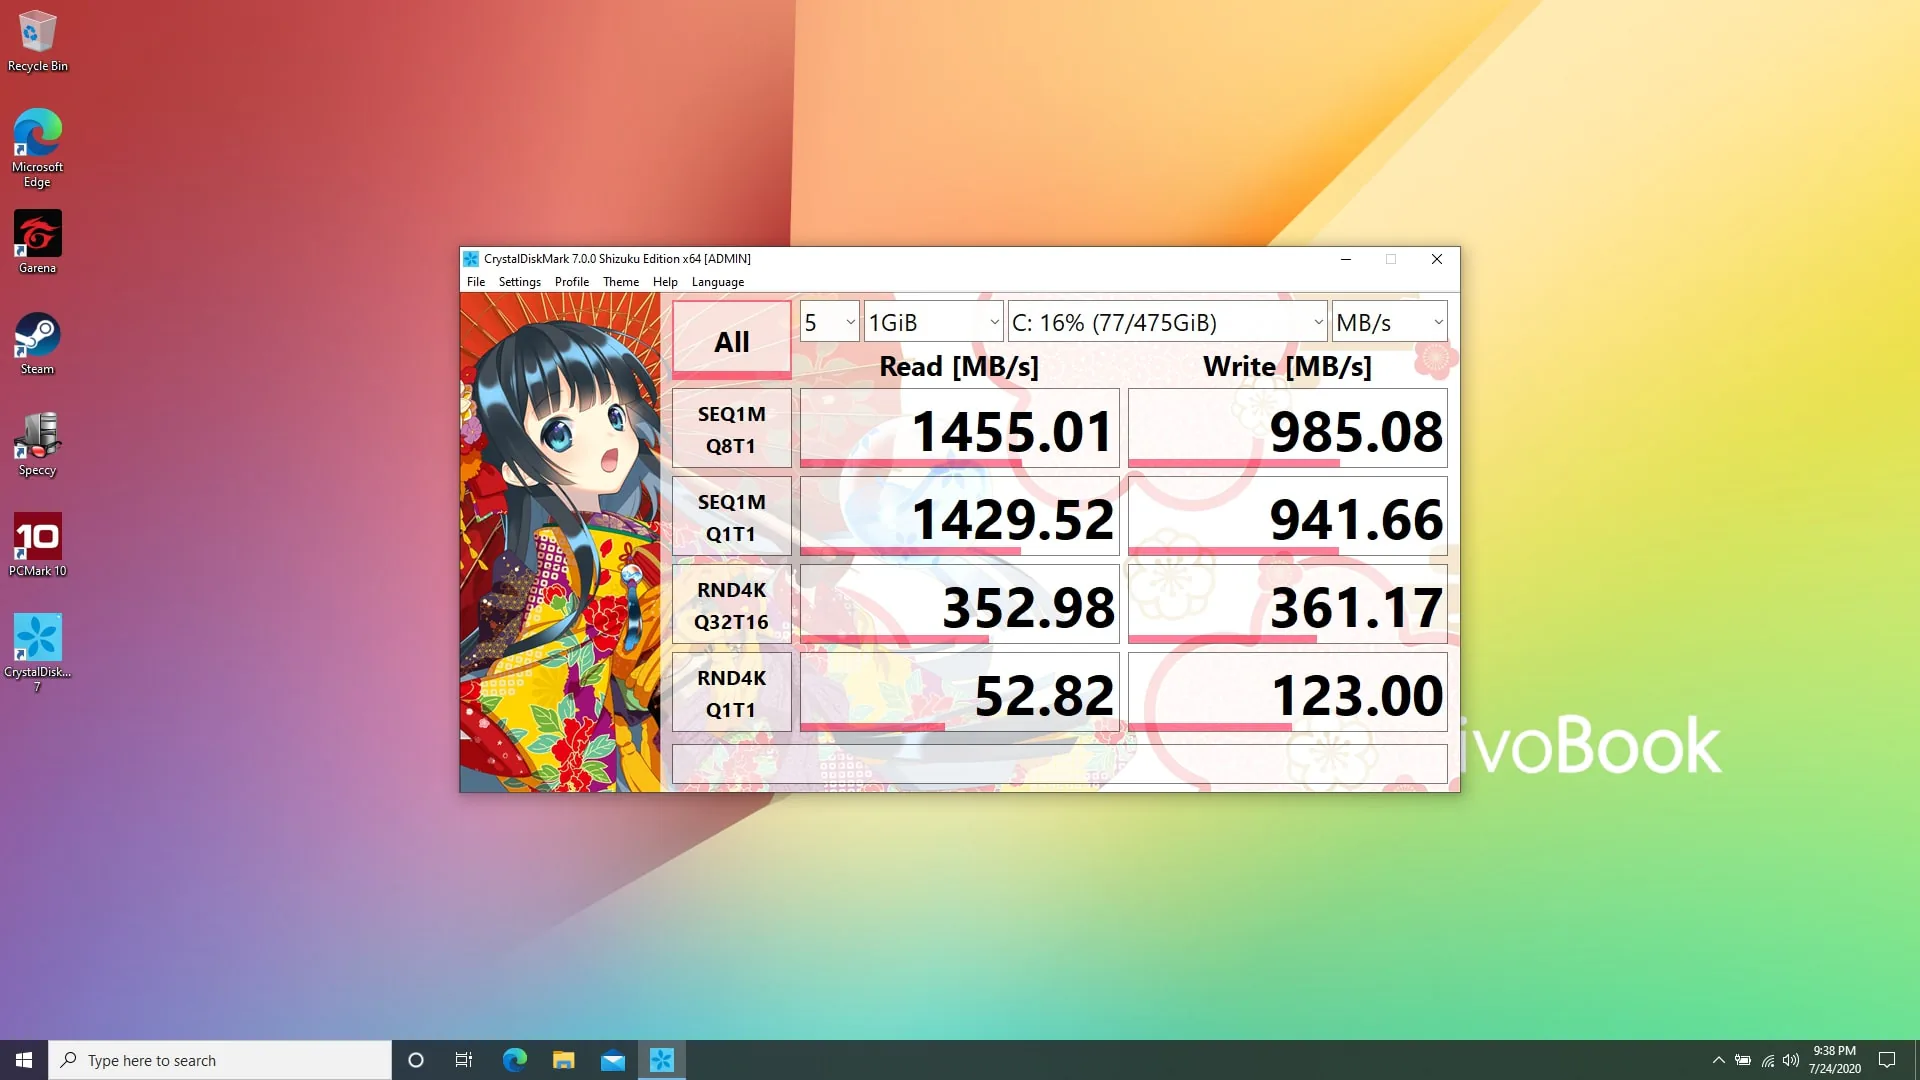
Task: Click the 123.00 write result
Action: pyautogui.click(x=1287, y=693)
